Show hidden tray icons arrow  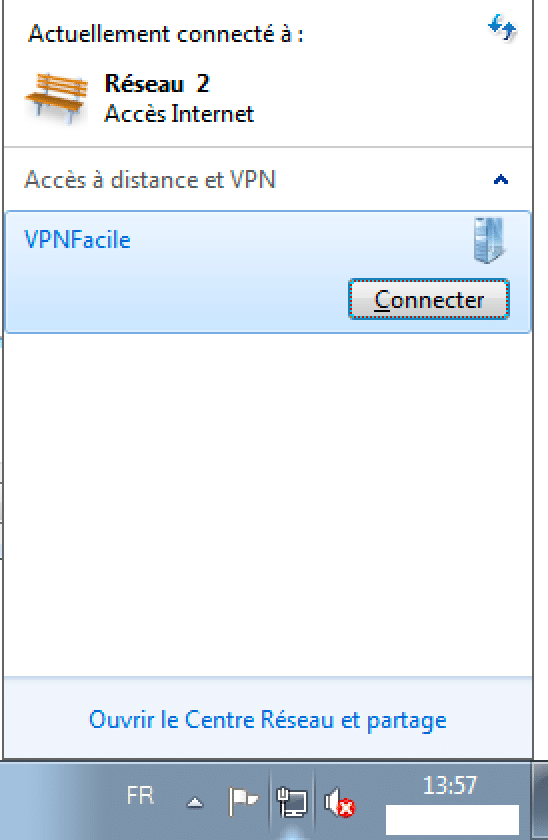(195, 802)
